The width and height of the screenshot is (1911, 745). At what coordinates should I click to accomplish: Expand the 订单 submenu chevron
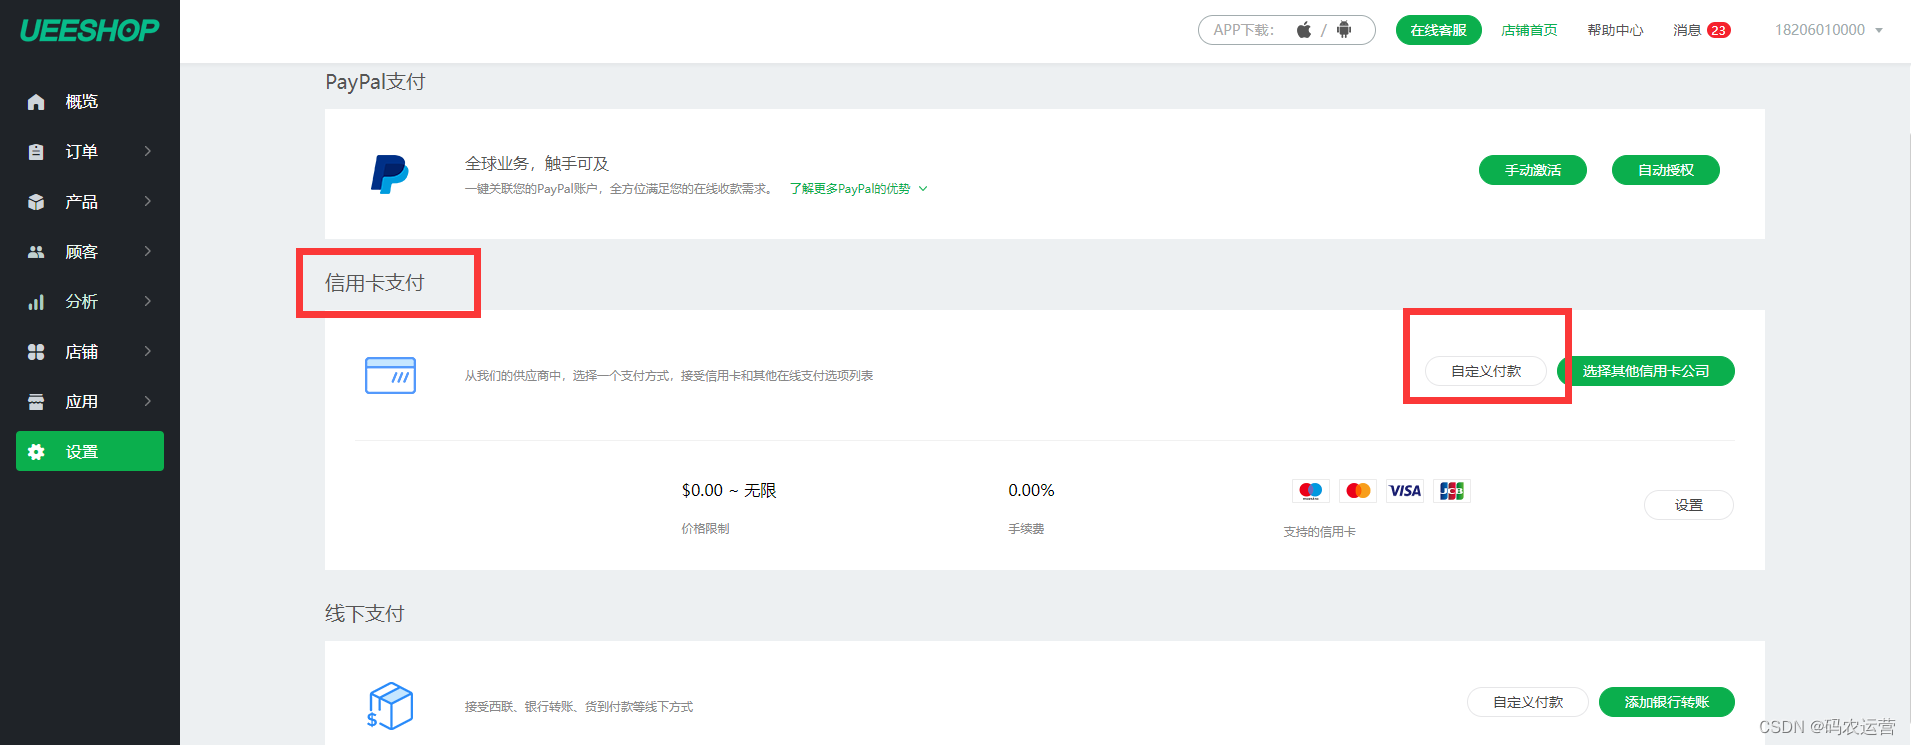point(148,151)
